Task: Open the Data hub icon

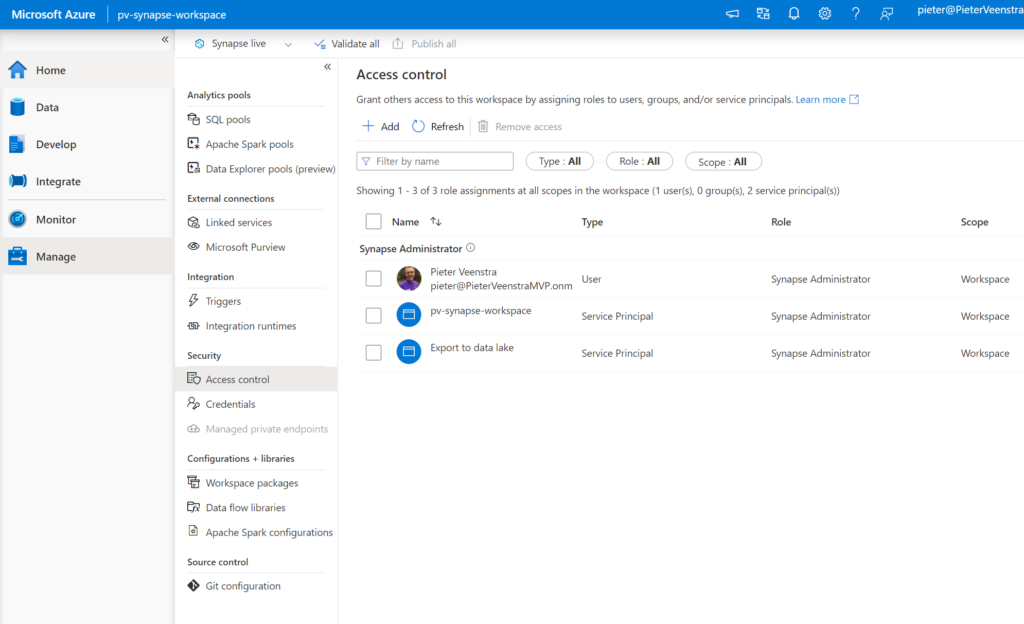Action: tap(18, 107)
